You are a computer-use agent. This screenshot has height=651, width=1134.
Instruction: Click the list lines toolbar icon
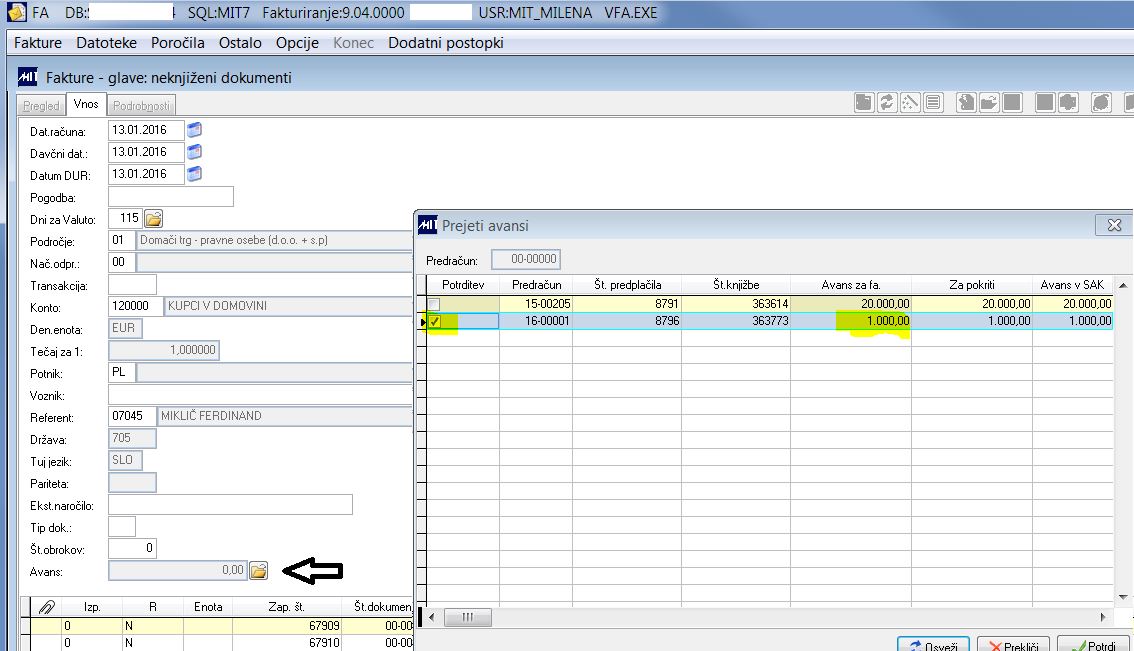pos(933,103)
